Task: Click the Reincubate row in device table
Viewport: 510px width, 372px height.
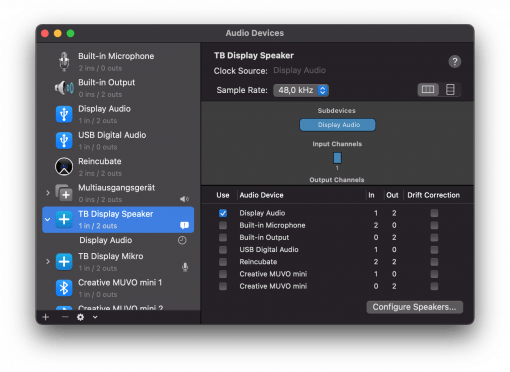Action: click(x=337, y=262)
